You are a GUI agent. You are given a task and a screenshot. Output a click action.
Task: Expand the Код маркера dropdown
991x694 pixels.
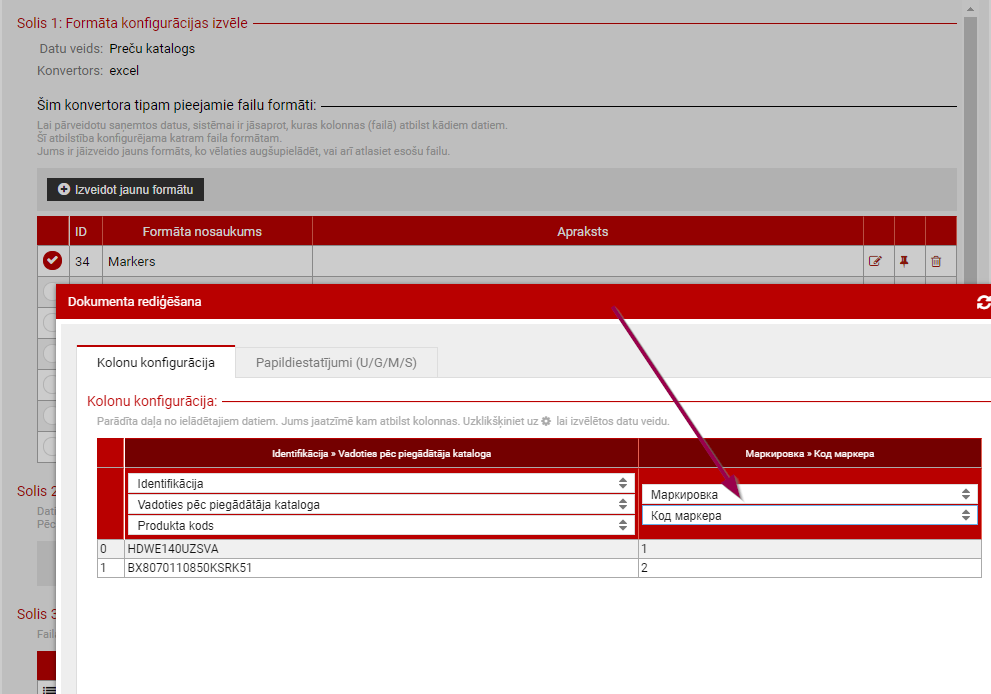[809, 516]
